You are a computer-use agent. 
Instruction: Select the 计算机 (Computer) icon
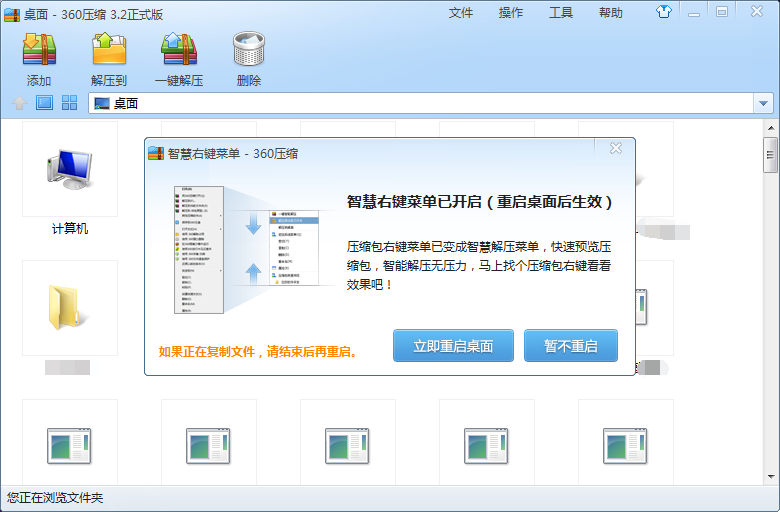point(70,169)
